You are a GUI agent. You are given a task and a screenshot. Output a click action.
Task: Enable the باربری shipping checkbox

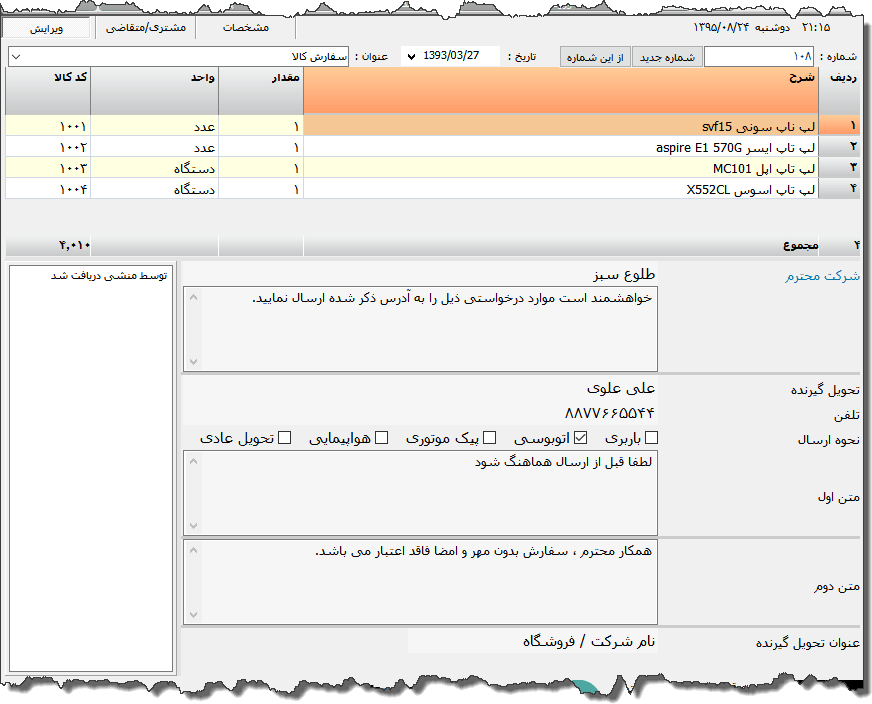coord(650,437)
